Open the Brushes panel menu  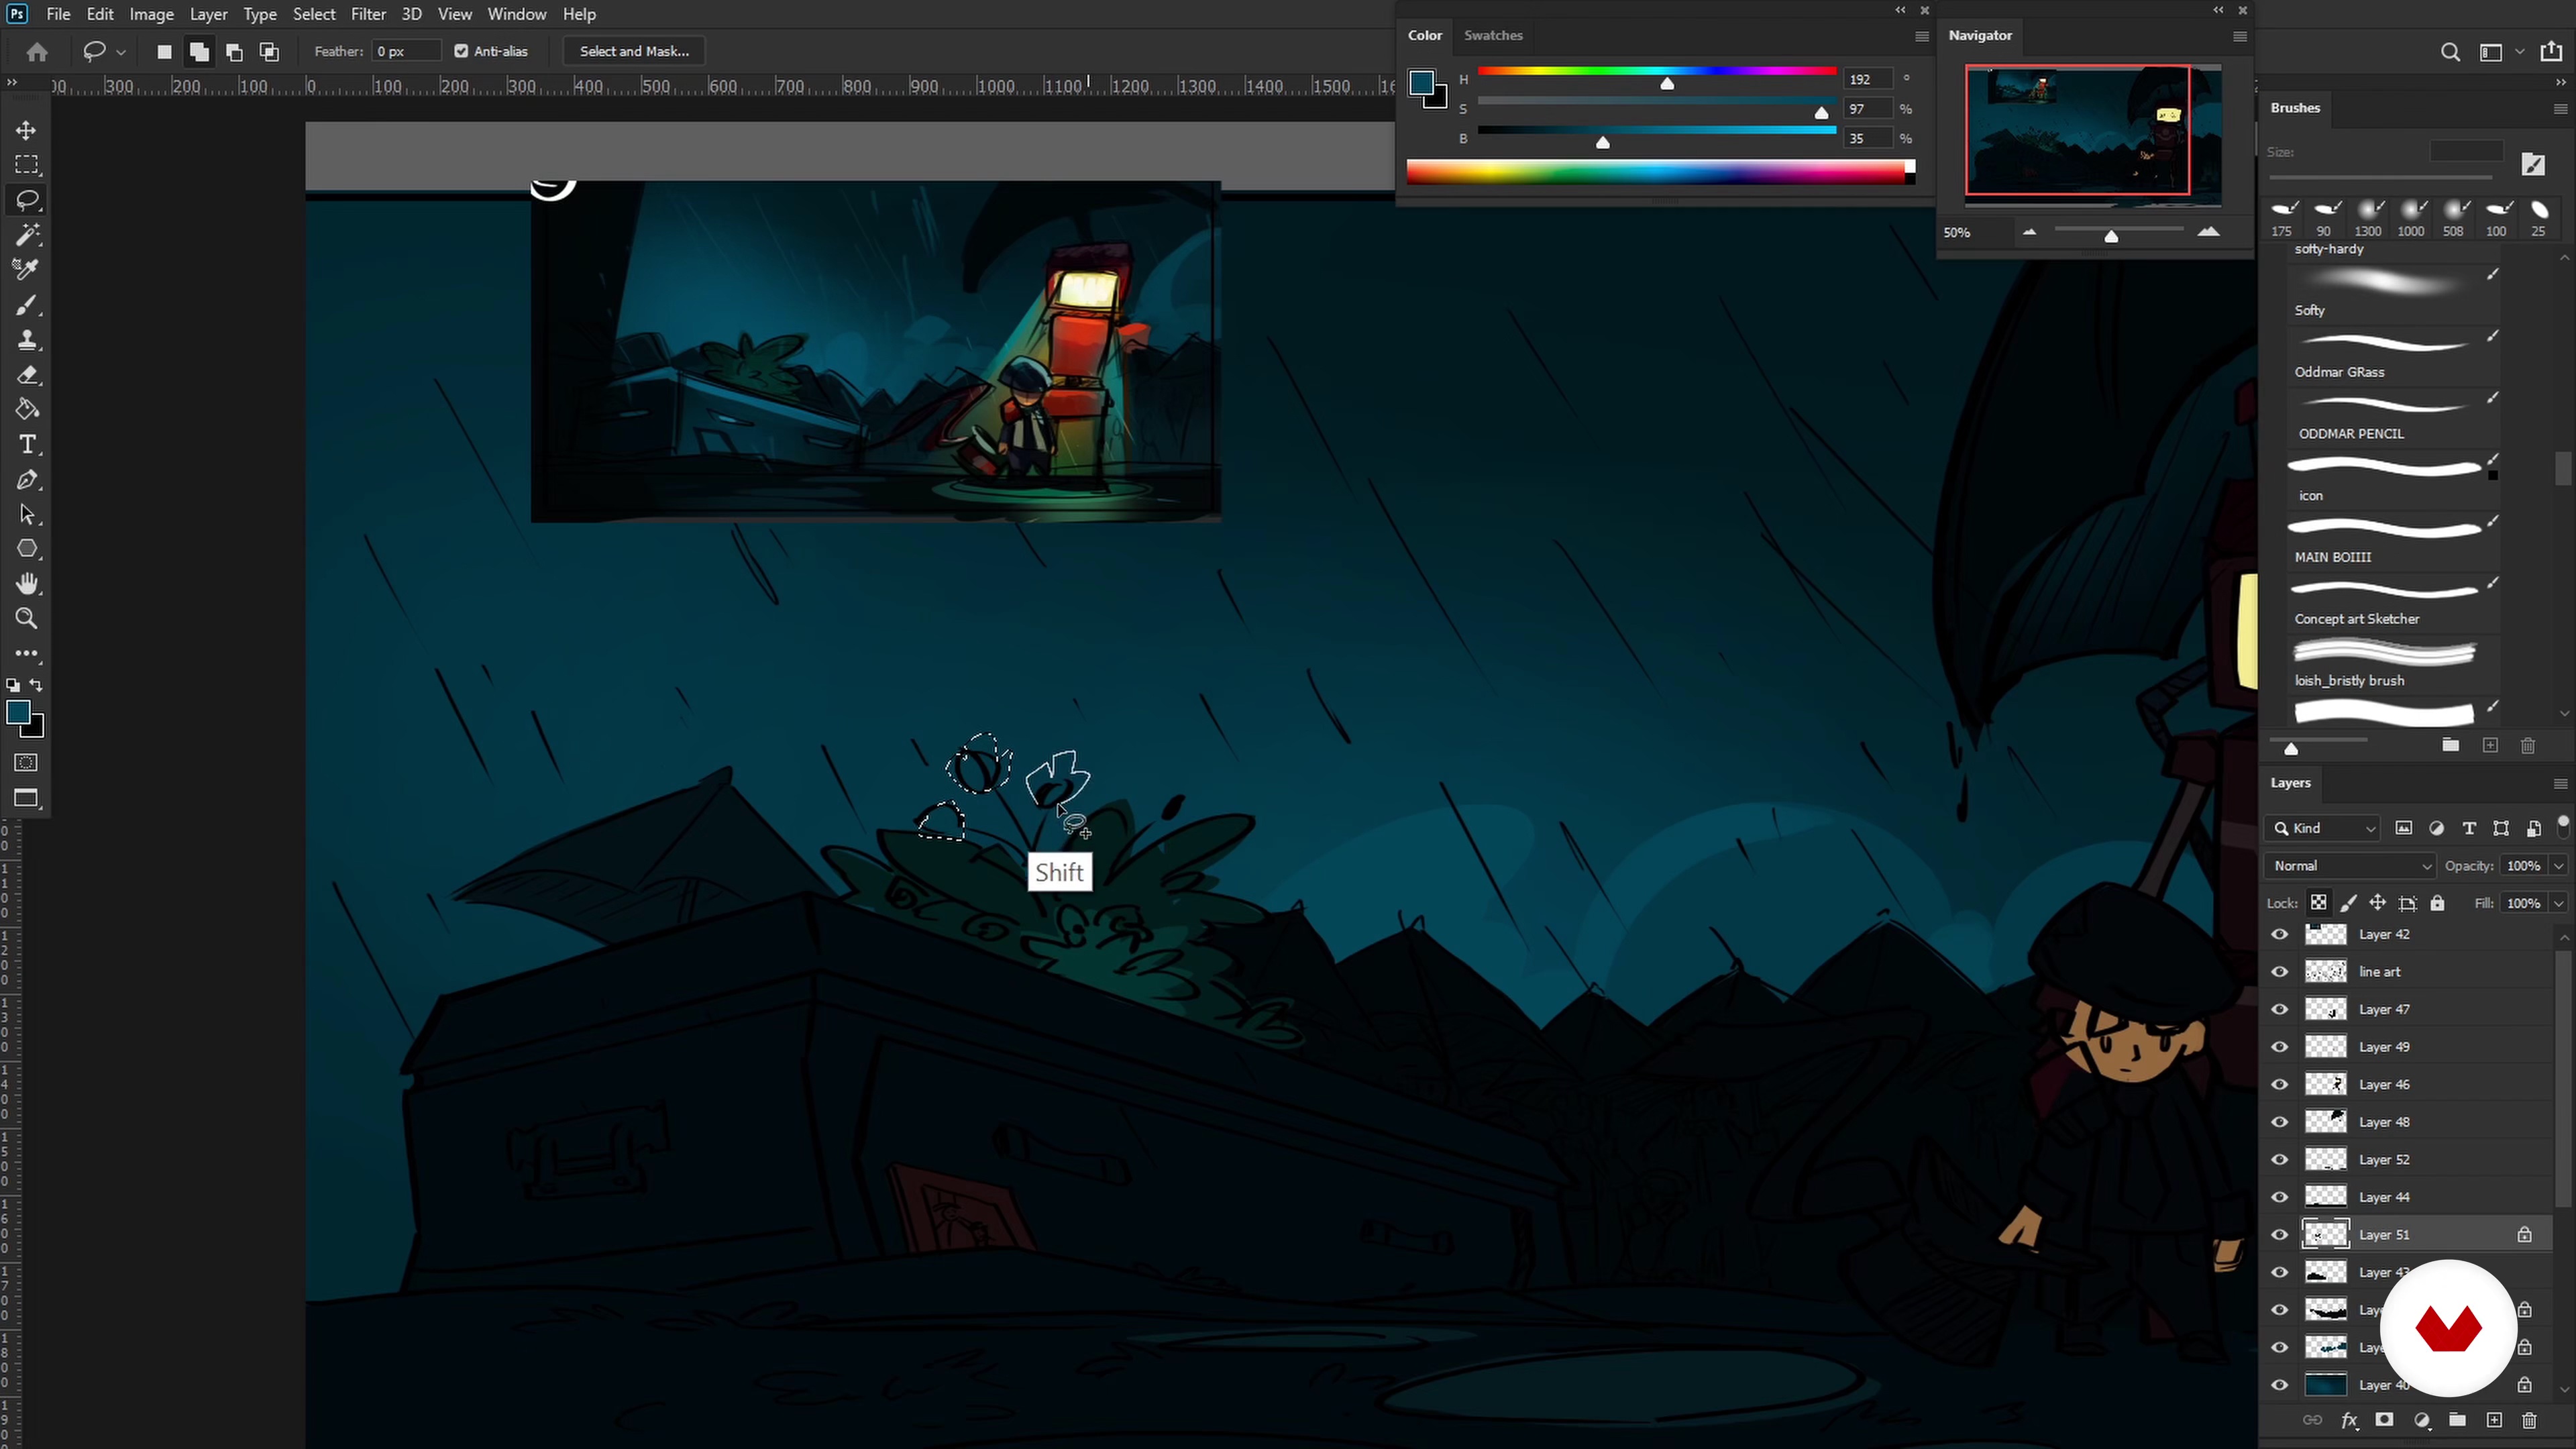(2560, 108)
